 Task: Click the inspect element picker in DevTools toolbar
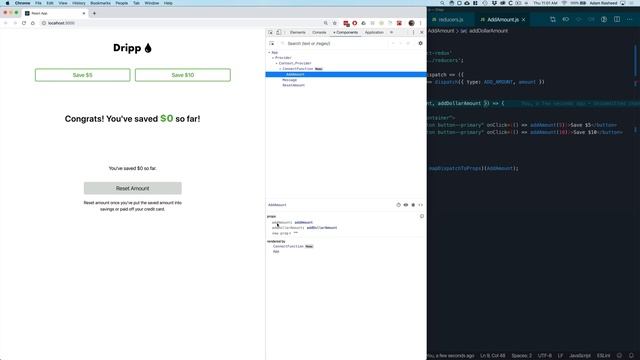270,32
